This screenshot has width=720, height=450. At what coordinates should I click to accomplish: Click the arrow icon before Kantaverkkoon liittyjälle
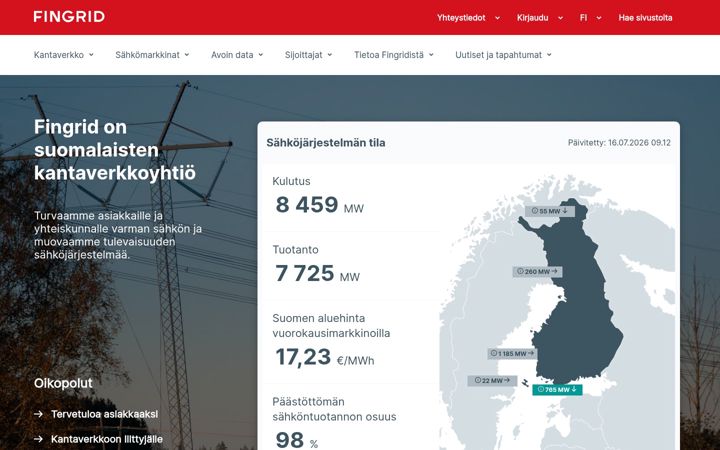[x=39, y=439]
